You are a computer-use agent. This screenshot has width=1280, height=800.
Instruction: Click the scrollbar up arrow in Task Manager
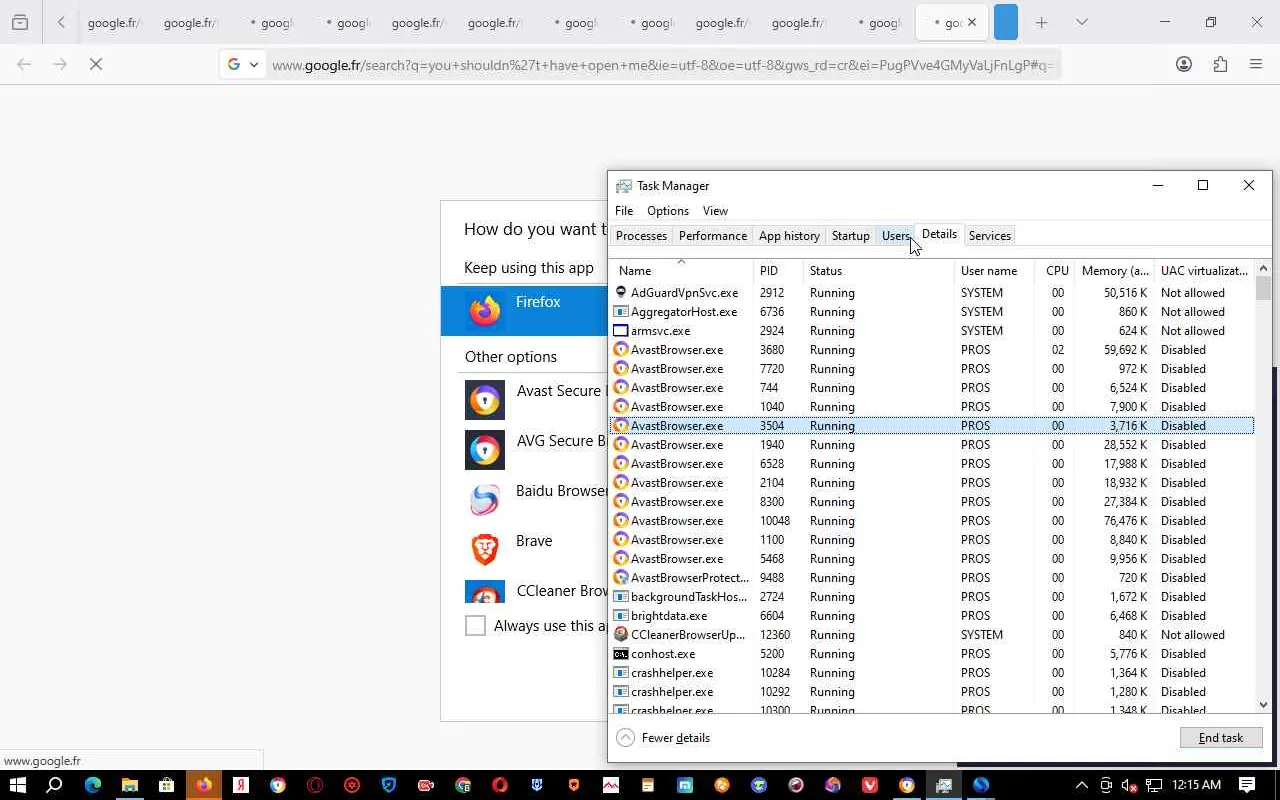[1263, 268]
